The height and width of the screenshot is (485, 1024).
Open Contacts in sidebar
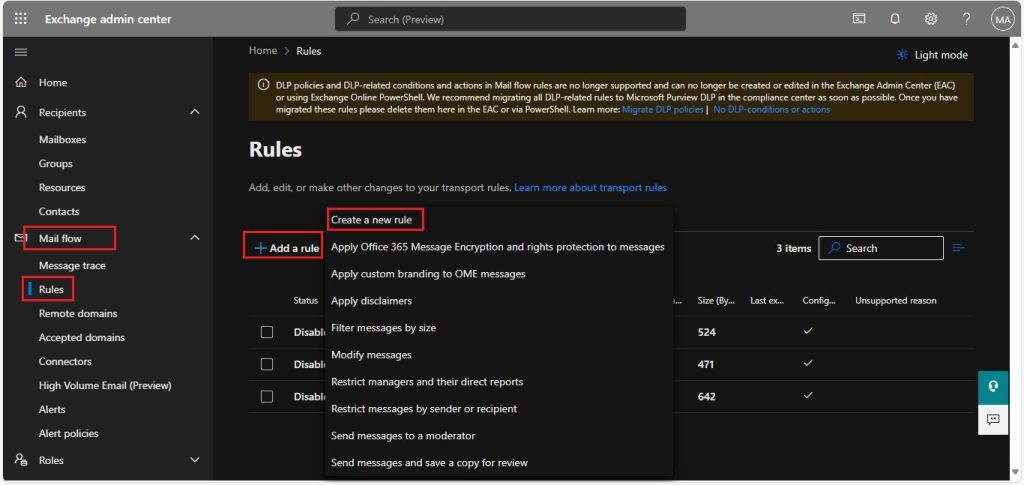pos(59,211)
